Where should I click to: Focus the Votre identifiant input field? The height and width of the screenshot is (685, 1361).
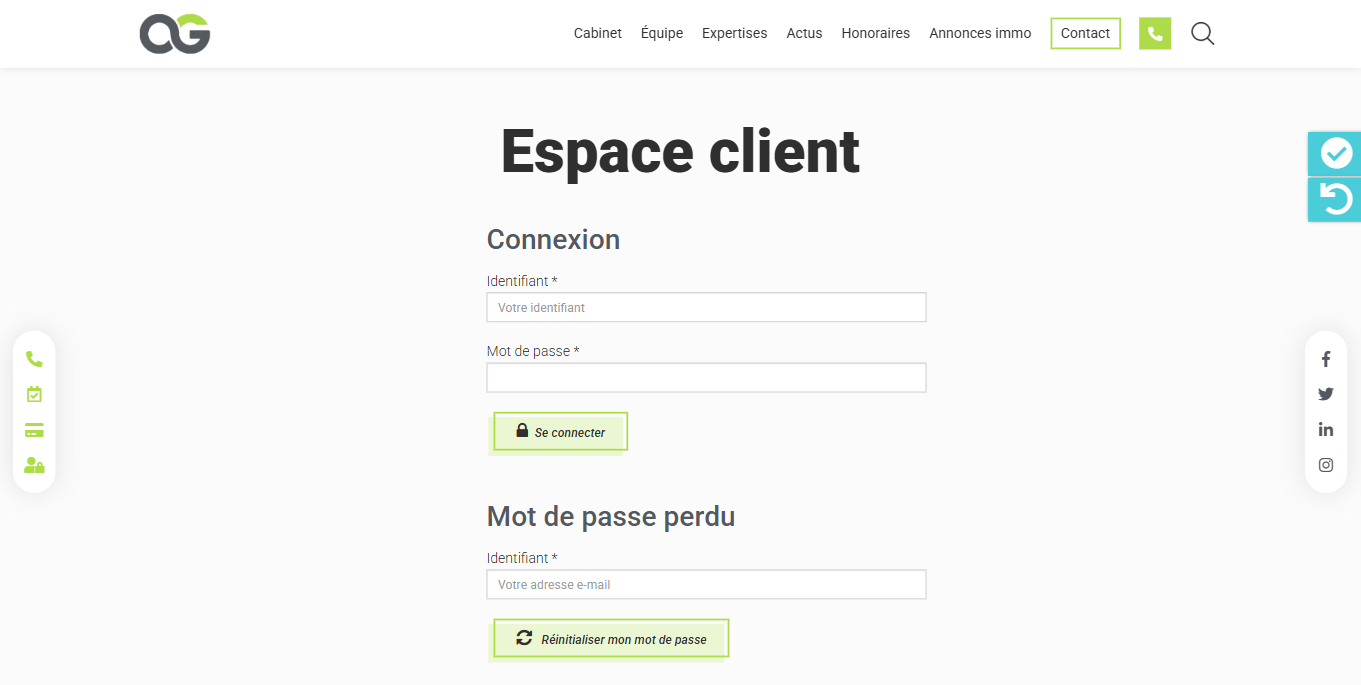click(706, 308)
